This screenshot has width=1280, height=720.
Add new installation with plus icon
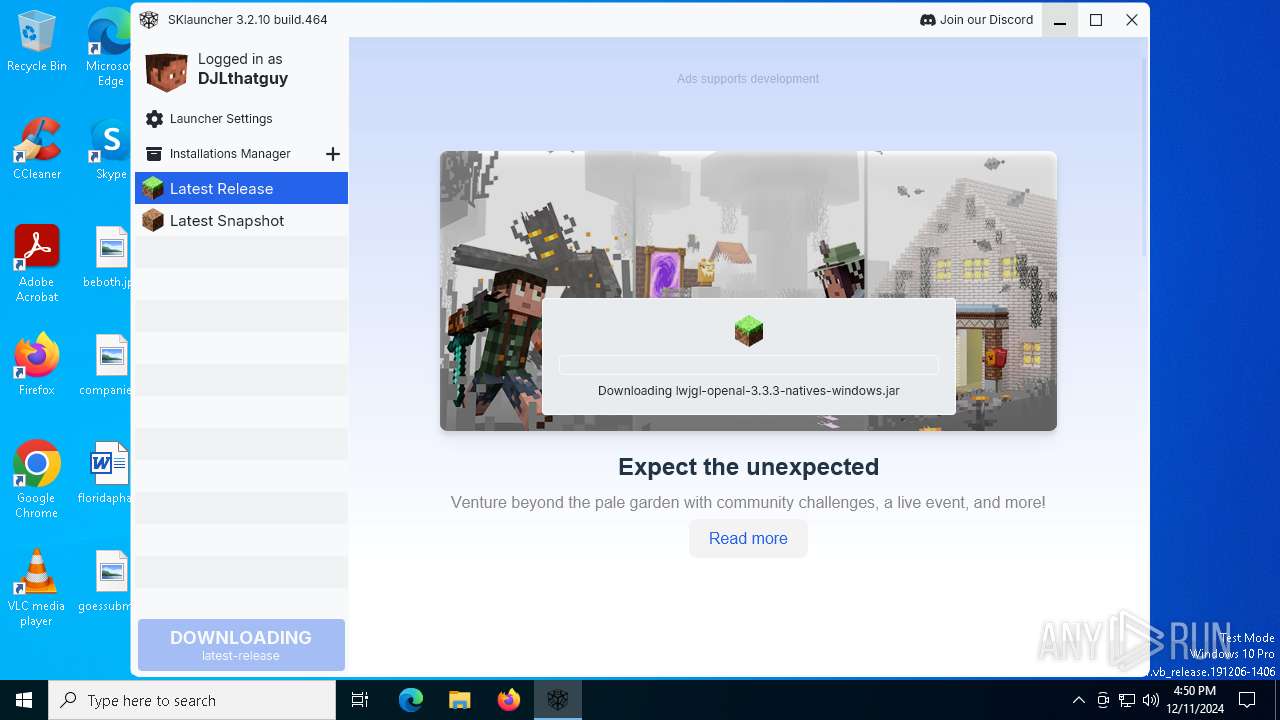(333, 154)
